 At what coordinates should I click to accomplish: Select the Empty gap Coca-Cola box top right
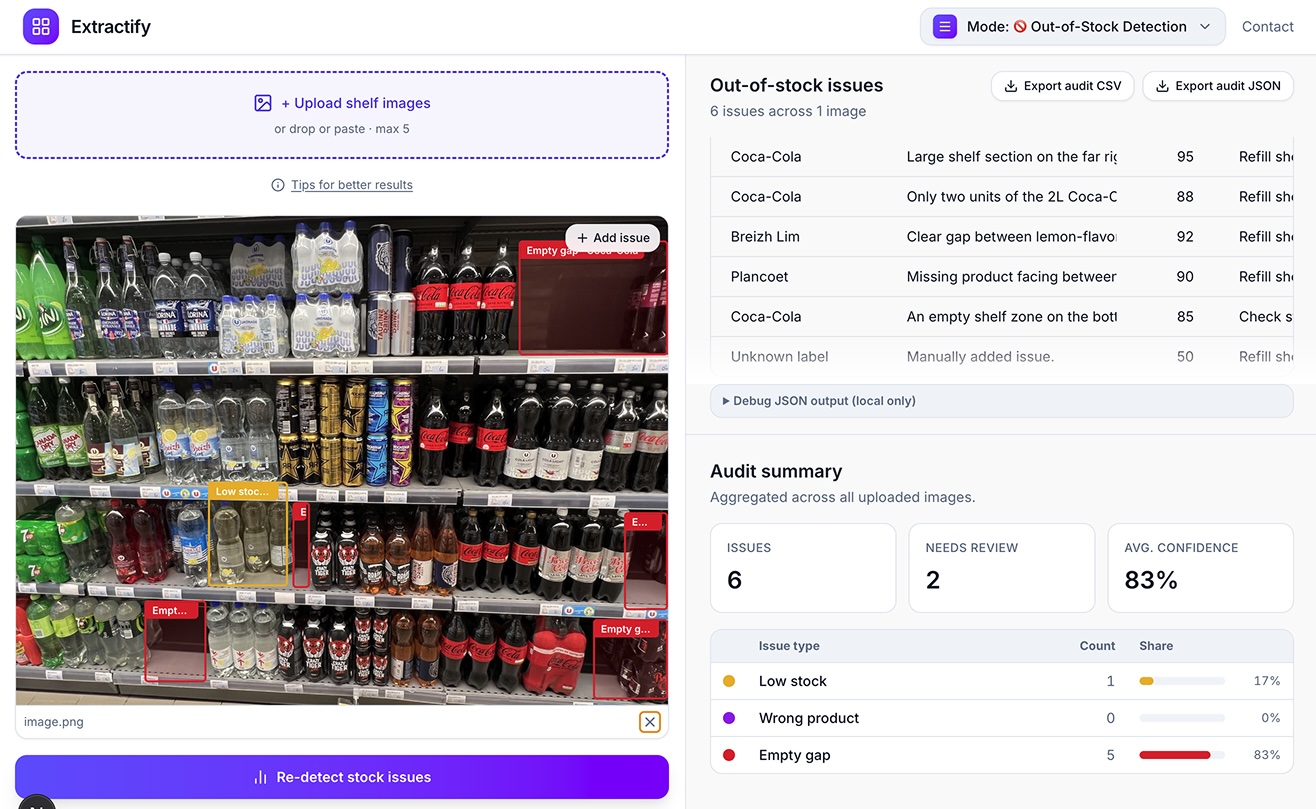(x=593, y=298)
